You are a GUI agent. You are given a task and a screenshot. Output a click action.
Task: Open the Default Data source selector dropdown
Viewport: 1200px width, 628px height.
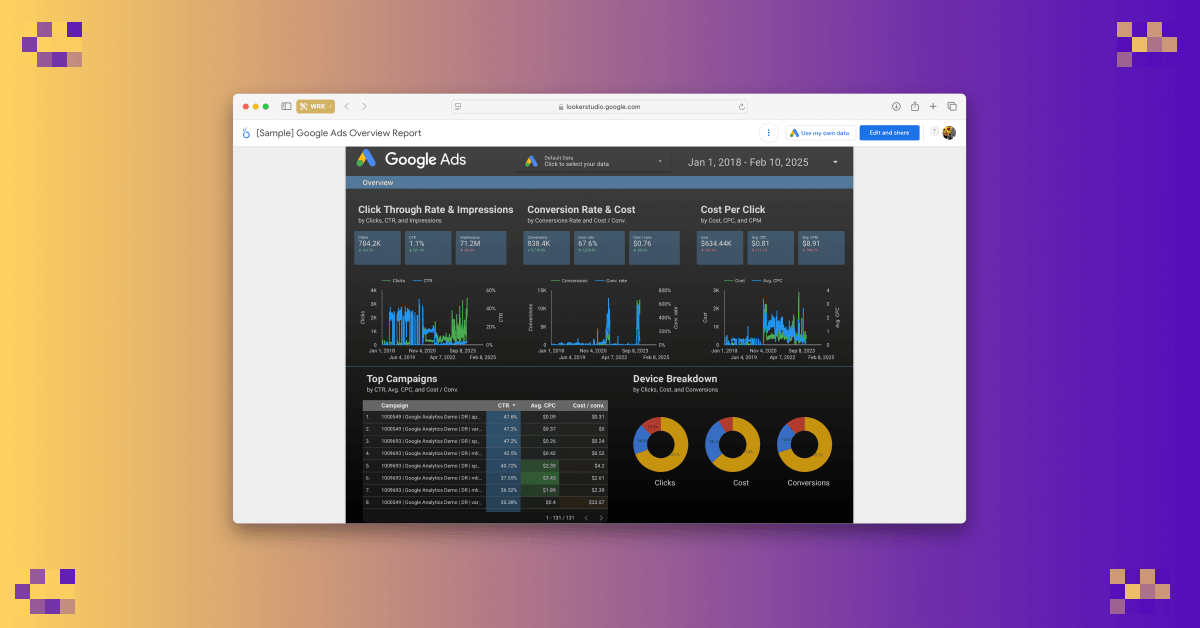[x=594, y=160]
